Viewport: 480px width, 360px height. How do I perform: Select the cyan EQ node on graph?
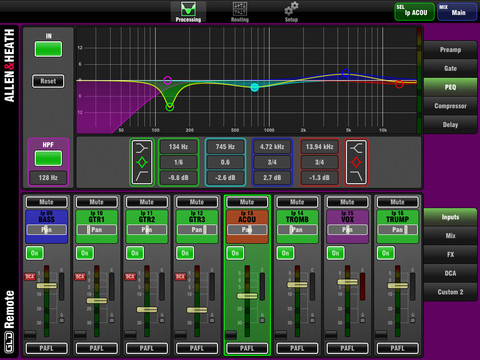coord(255,87)
